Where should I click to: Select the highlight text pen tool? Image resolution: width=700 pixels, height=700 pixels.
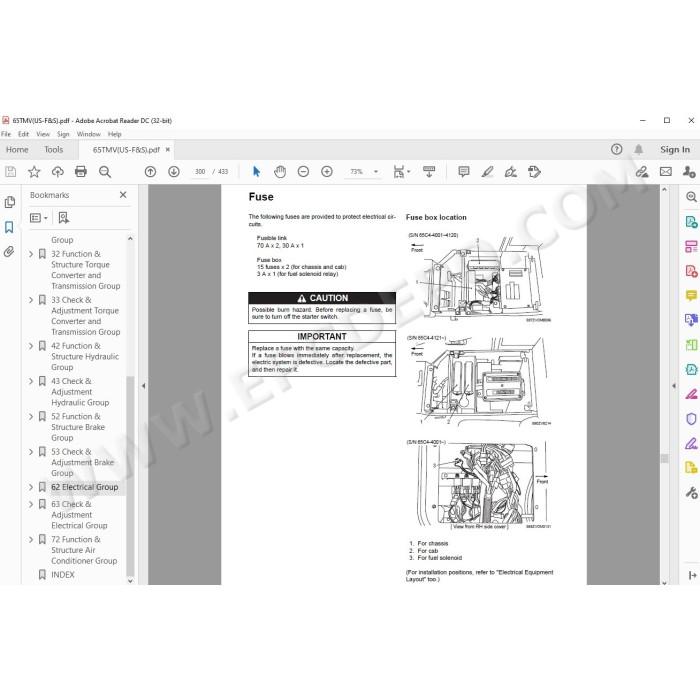click(x=488, y=172)
